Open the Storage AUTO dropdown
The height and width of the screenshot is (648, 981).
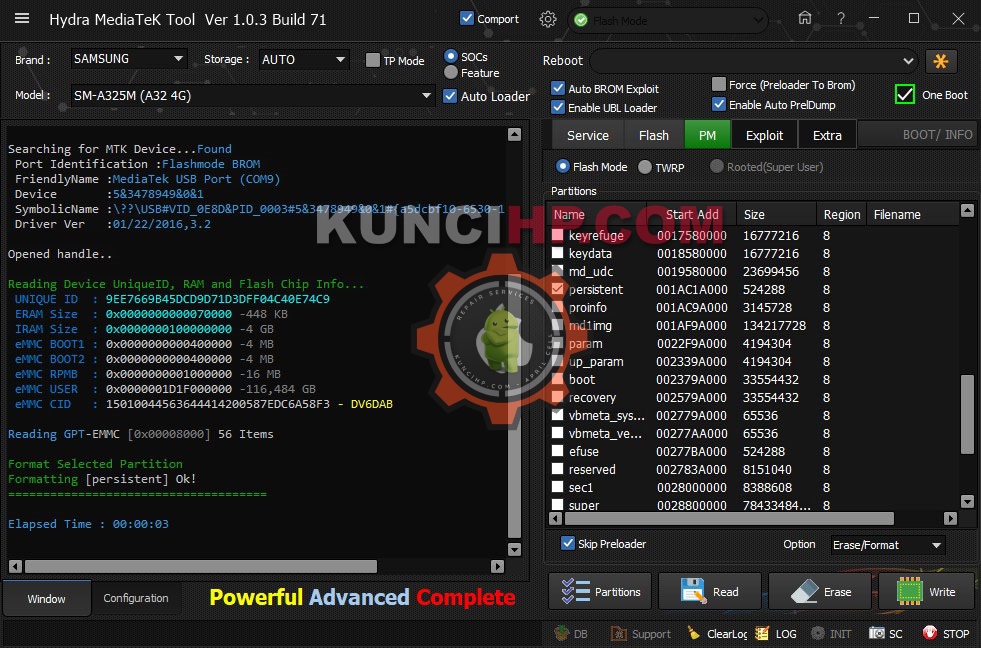tap(303, 59)
